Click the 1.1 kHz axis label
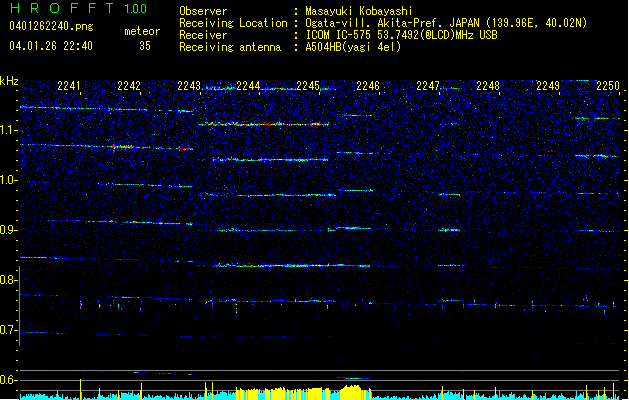 tap(8, 130)
